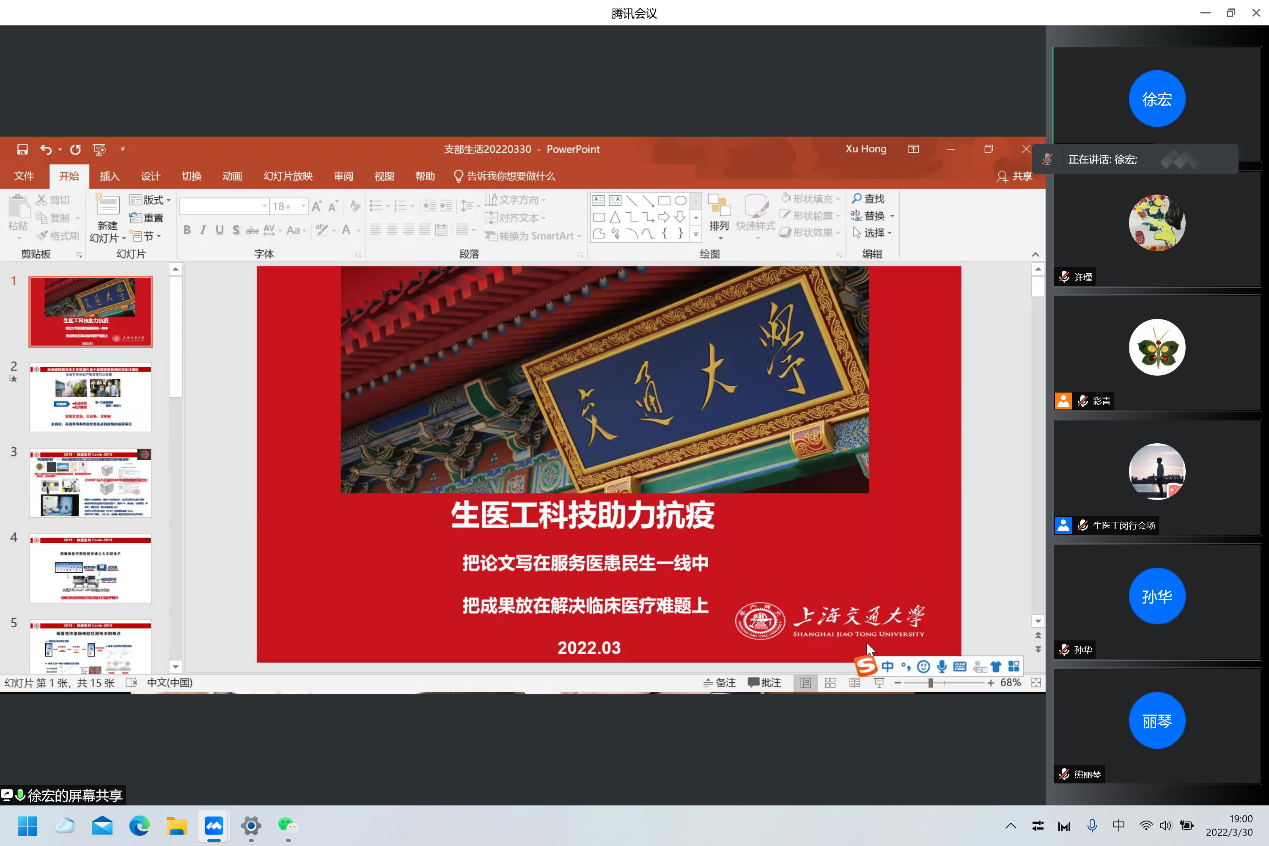Screen dimensions: 1269x846
Task: Click the Share (共享) button
Action: (1014, 176)
